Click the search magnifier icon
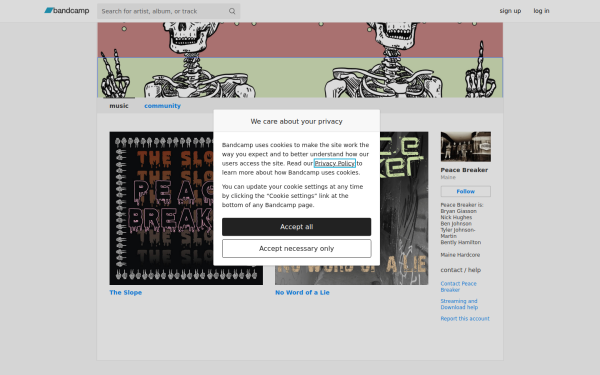 click(x=232, y=11)
